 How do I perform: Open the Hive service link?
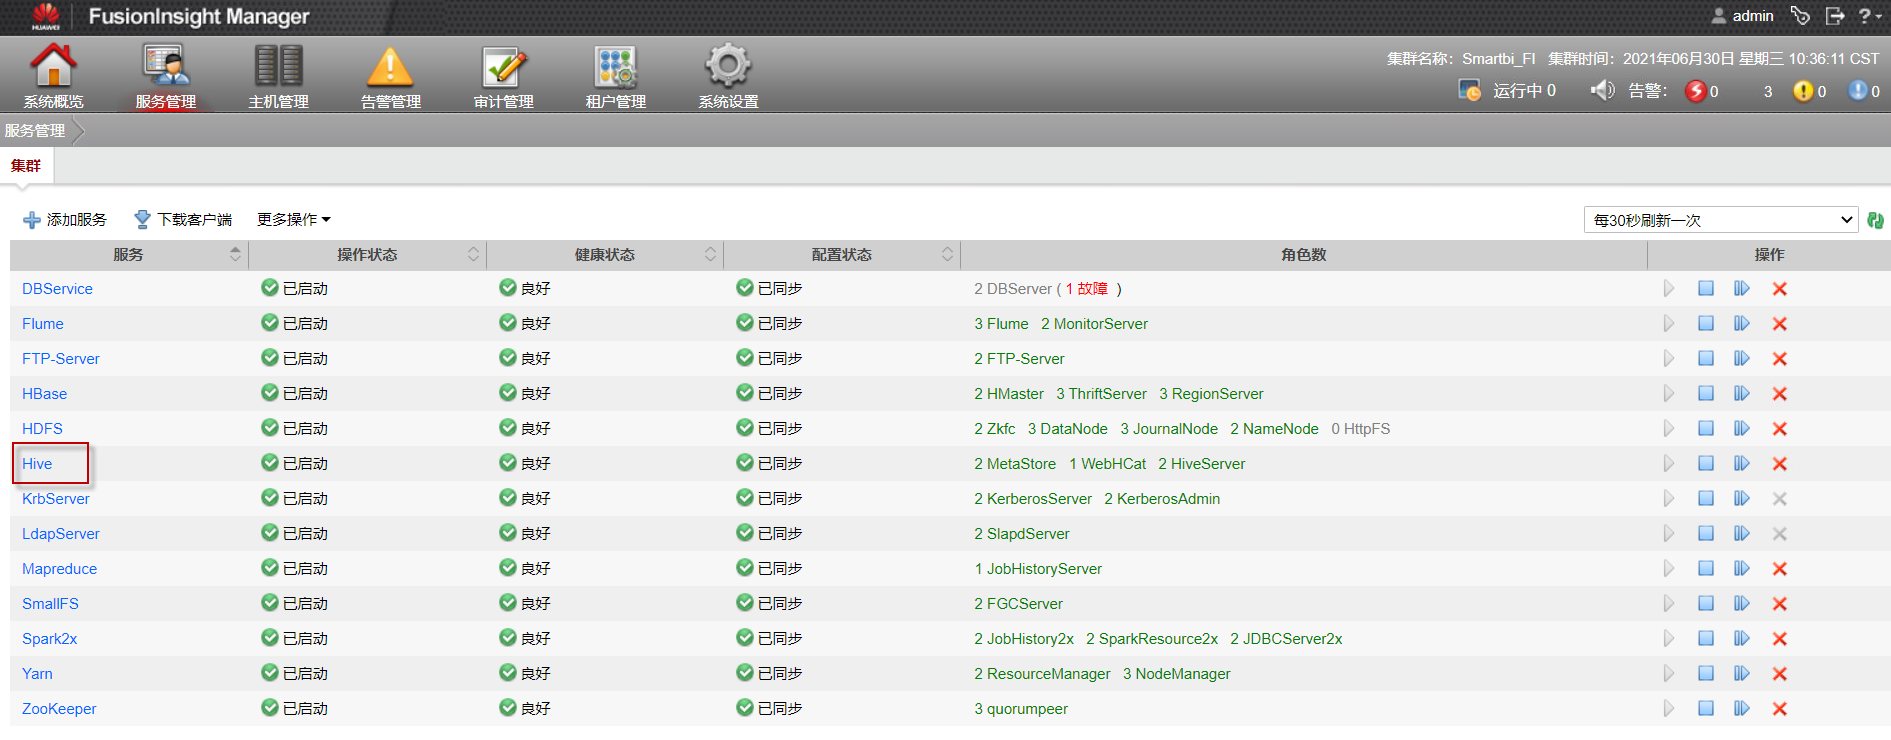pyautogui.click(x=37, y=464)
